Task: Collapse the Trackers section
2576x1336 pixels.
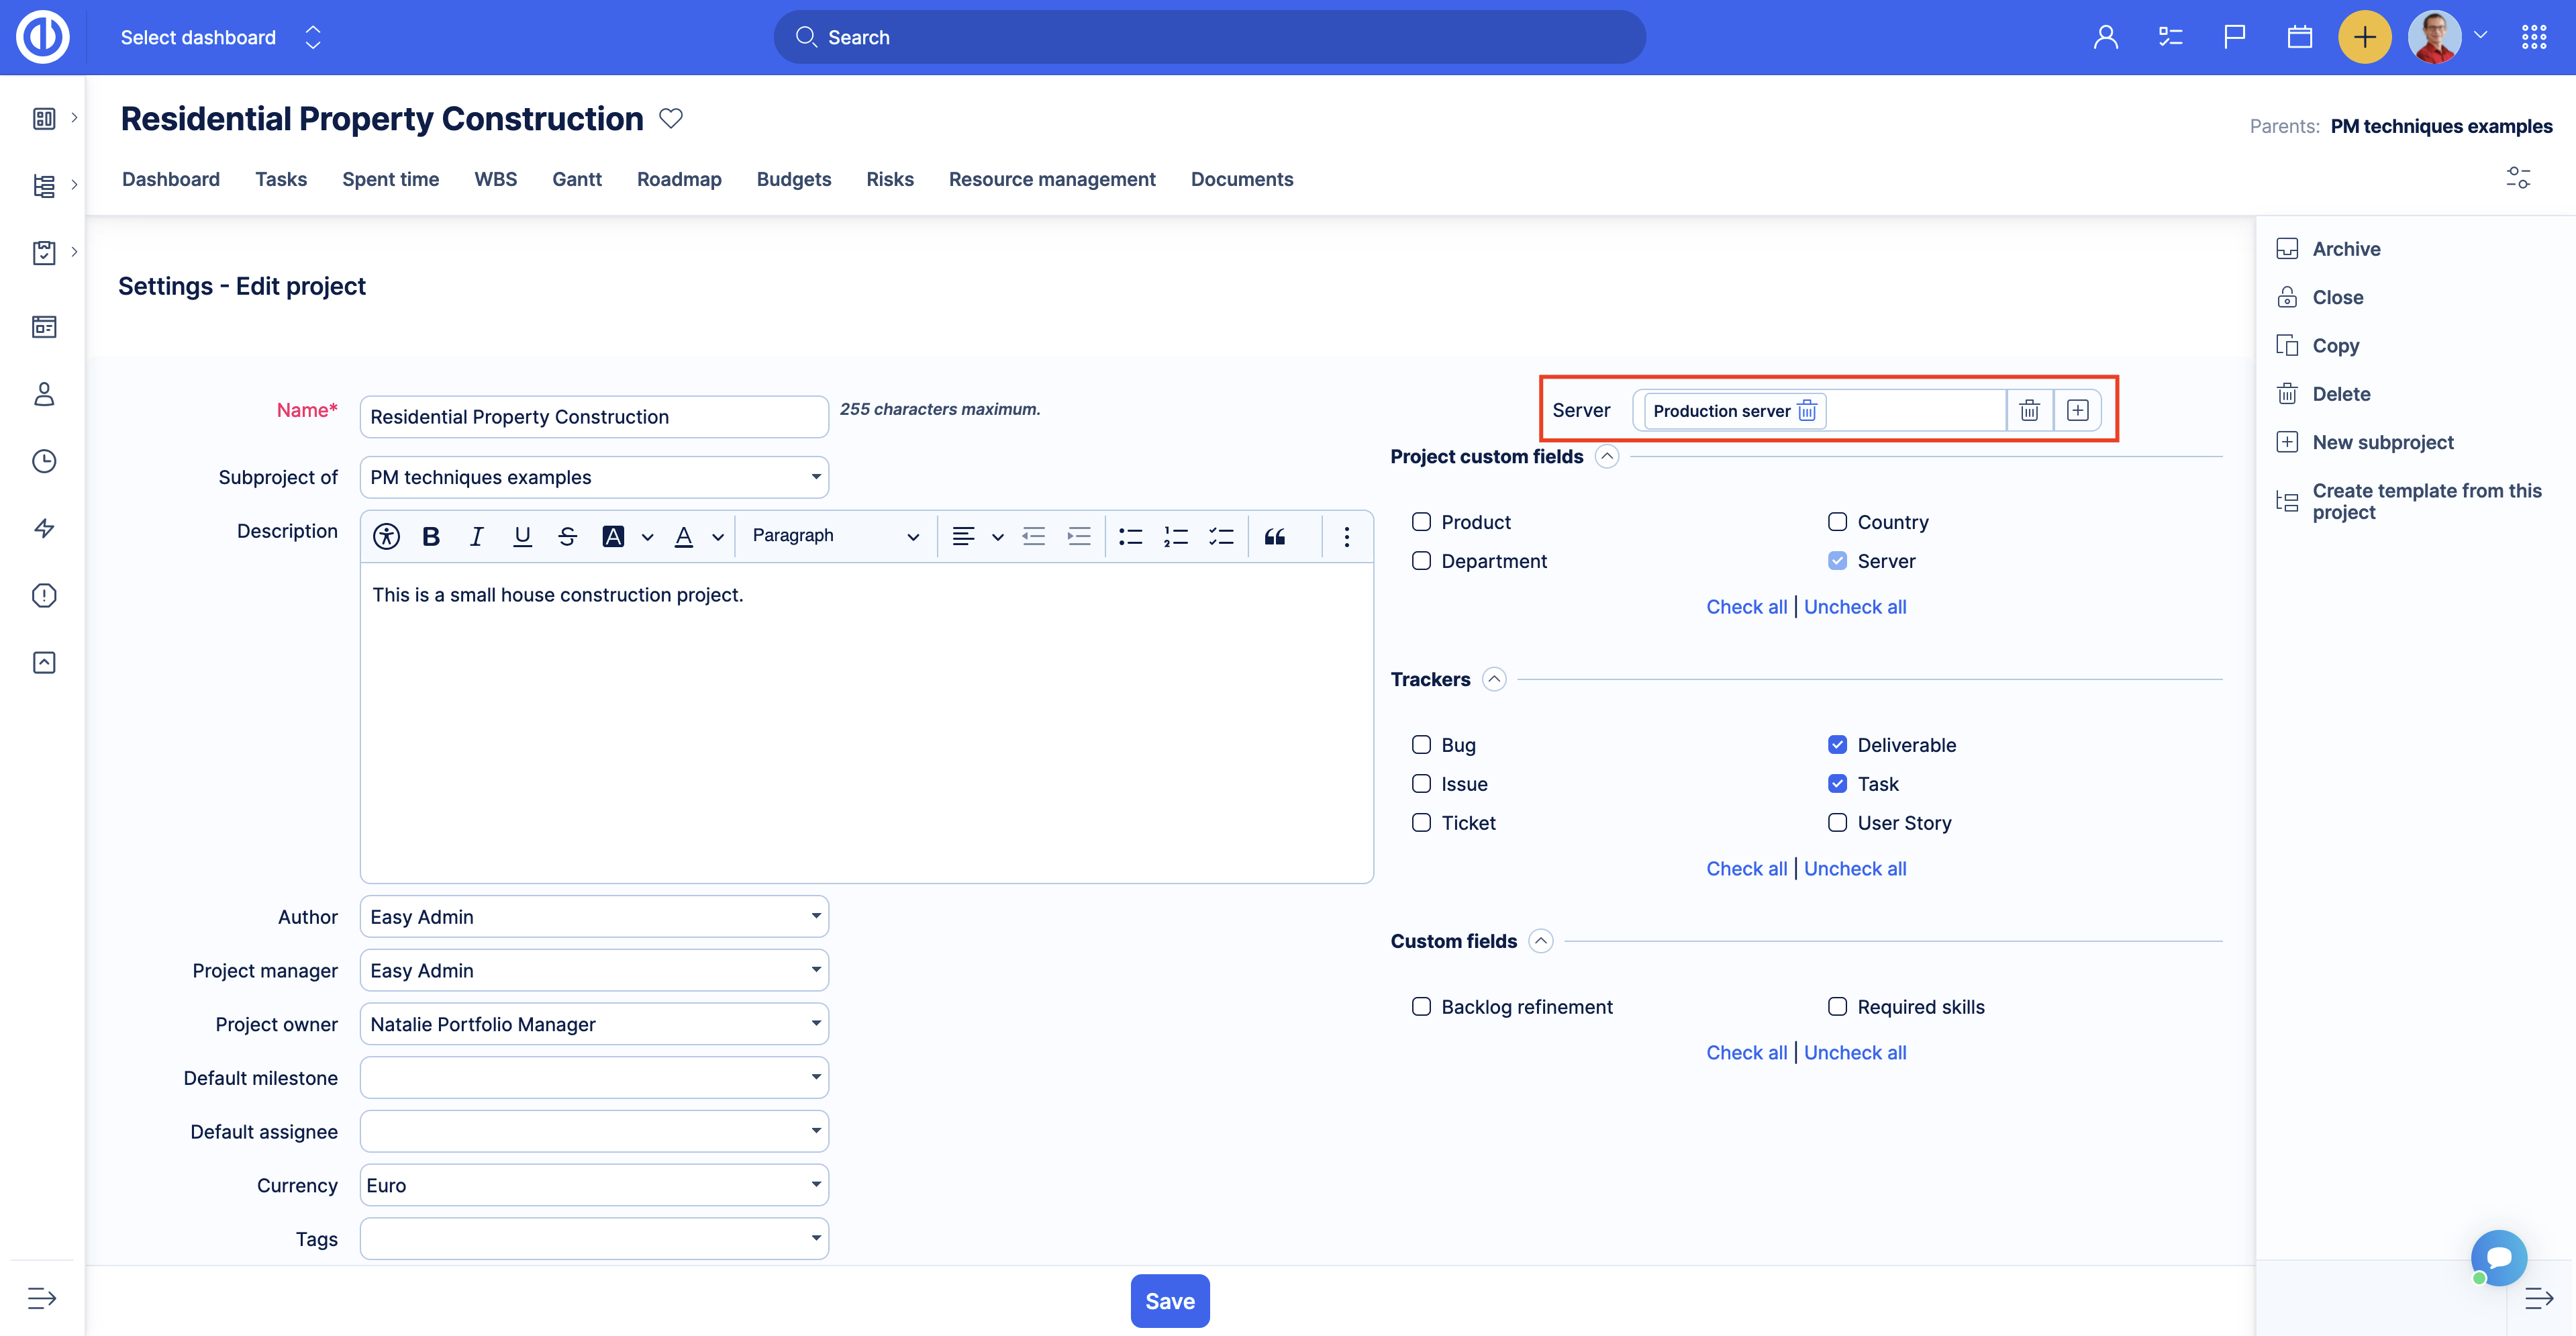Action: [1493, 679]
